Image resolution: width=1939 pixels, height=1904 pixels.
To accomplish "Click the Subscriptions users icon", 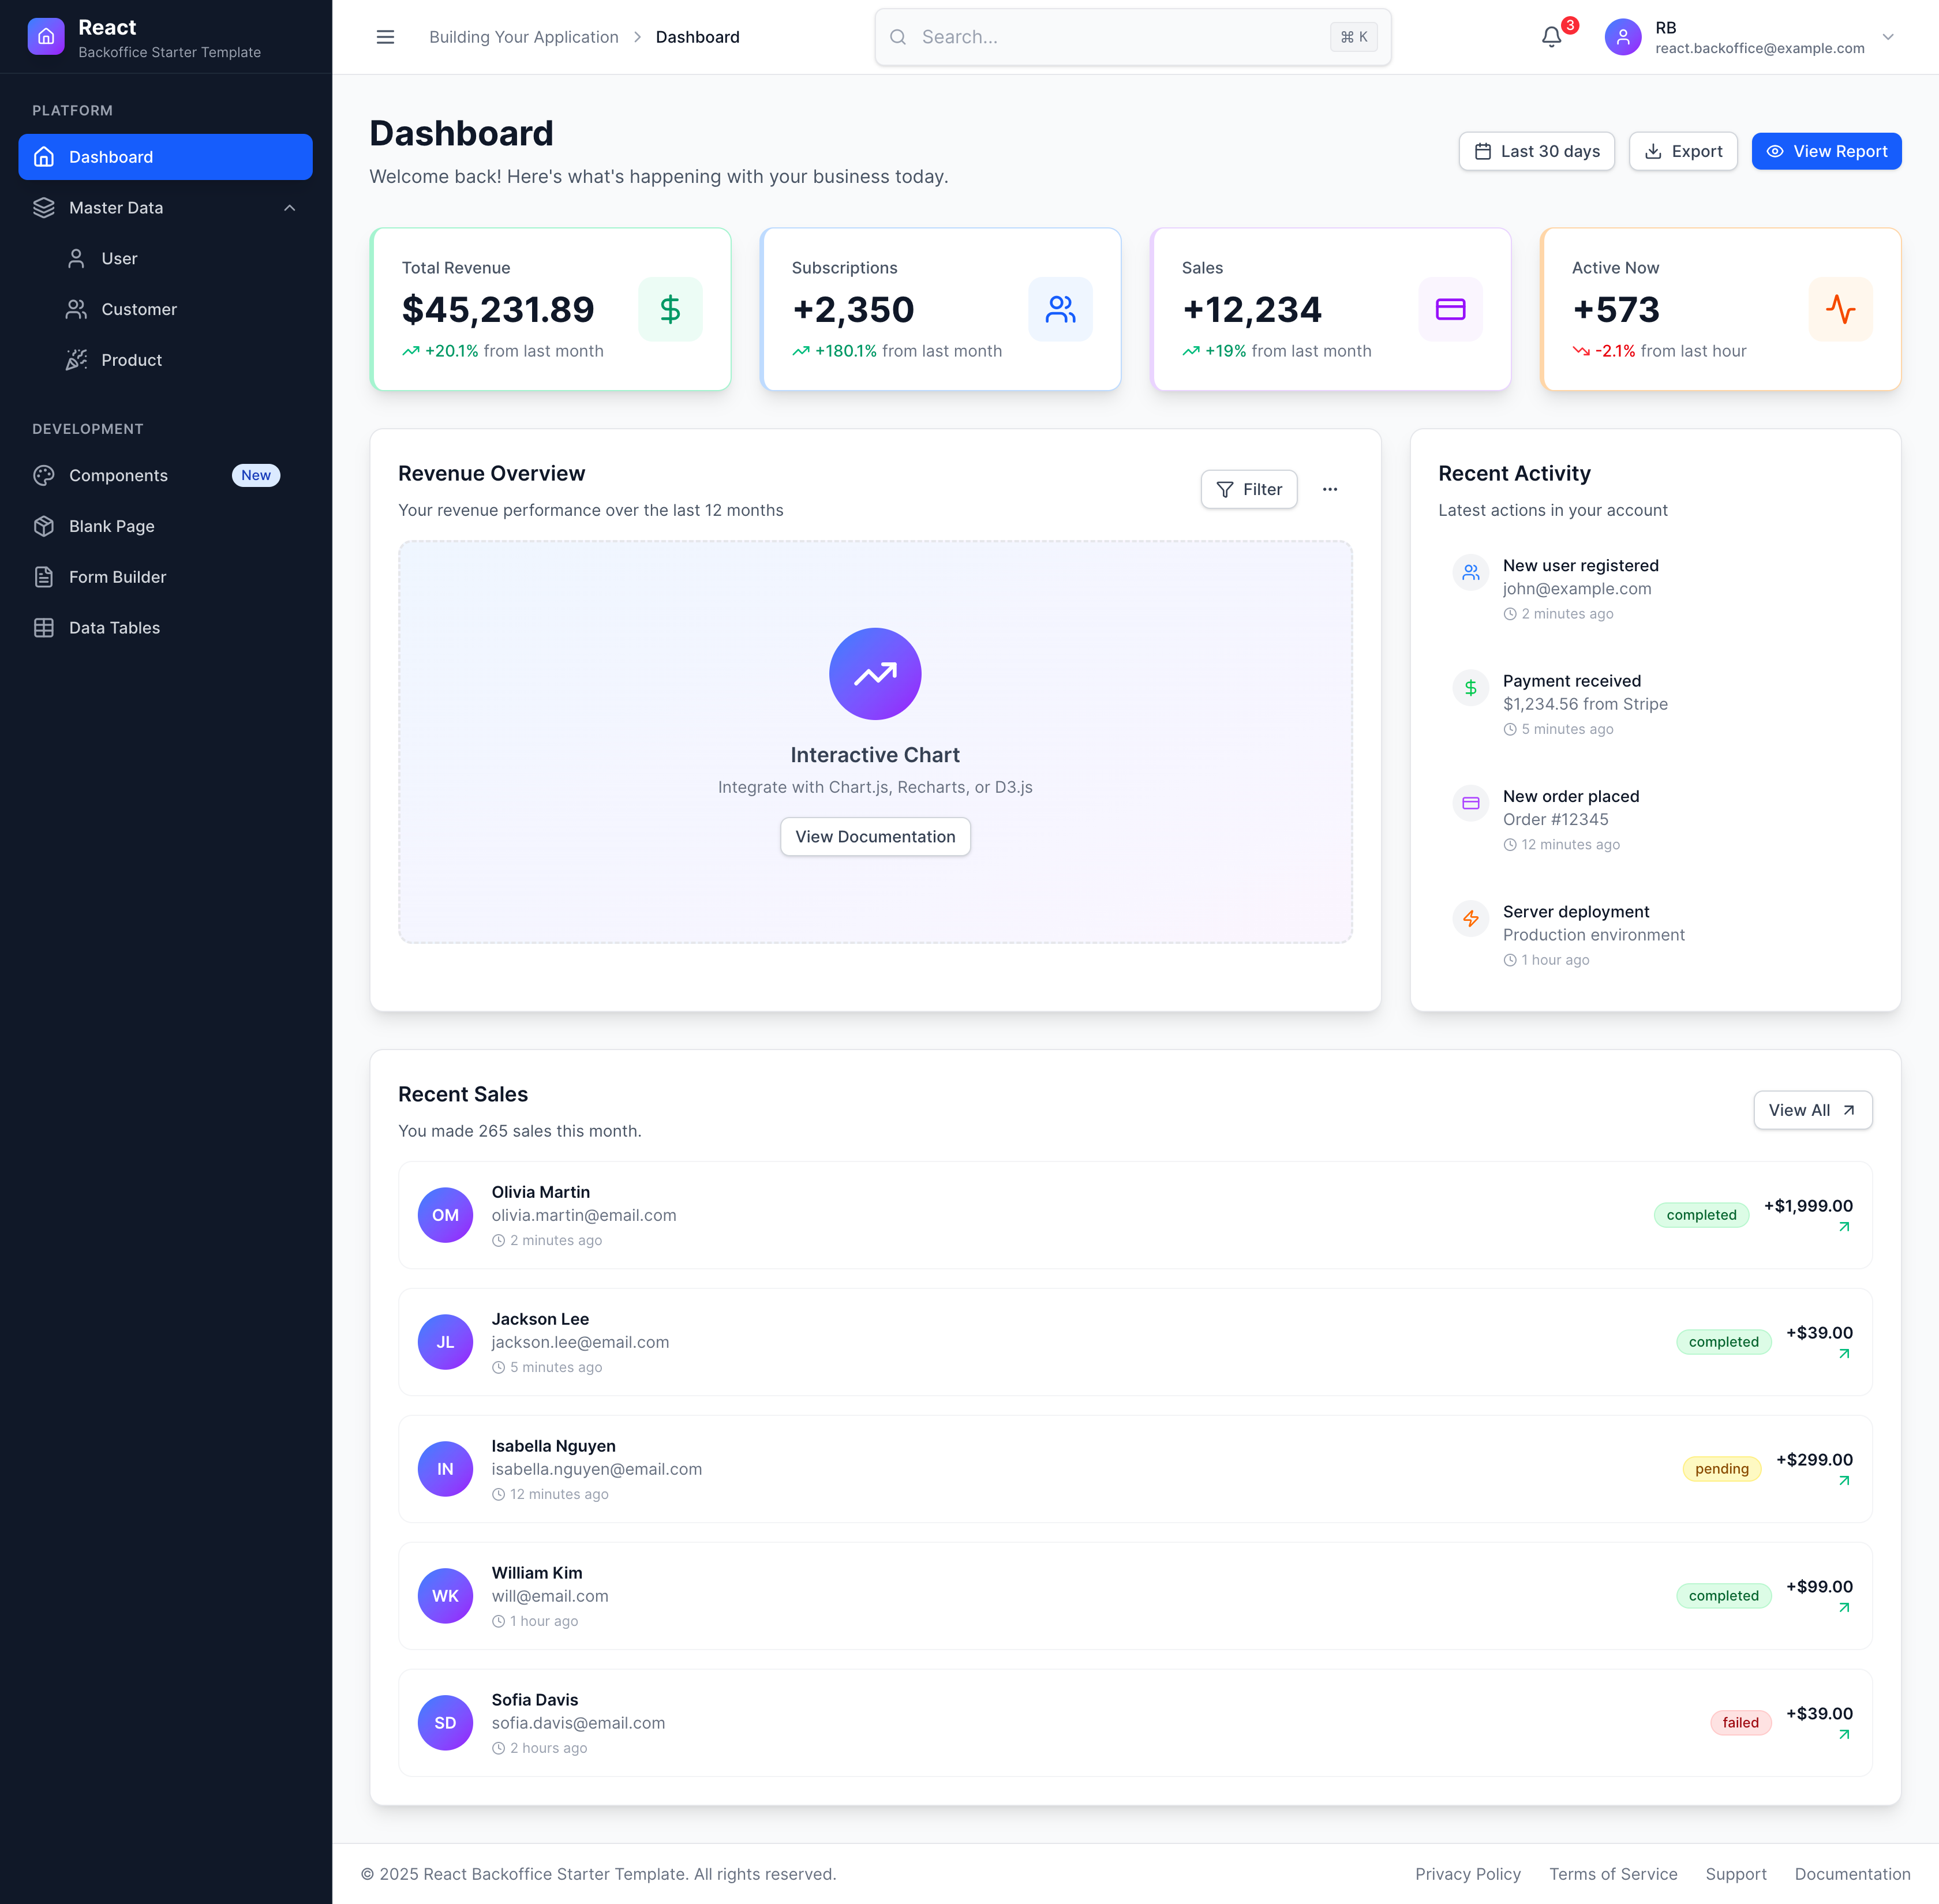I will click(x=1060, y=309).
